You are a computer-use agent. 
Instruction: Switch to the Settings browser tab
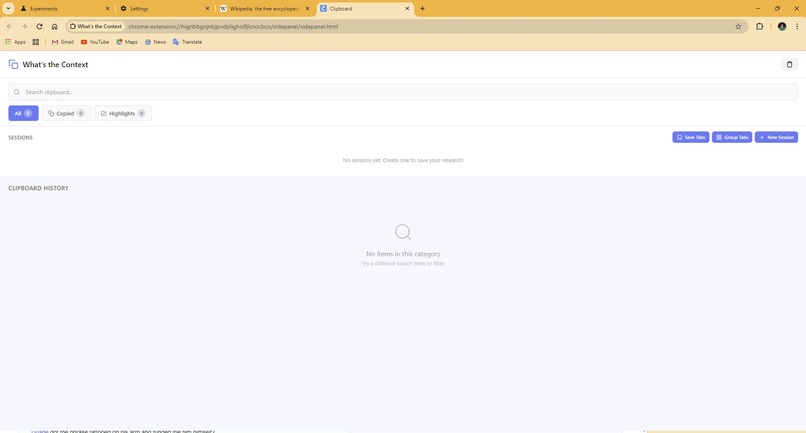(x=164, y=9)
